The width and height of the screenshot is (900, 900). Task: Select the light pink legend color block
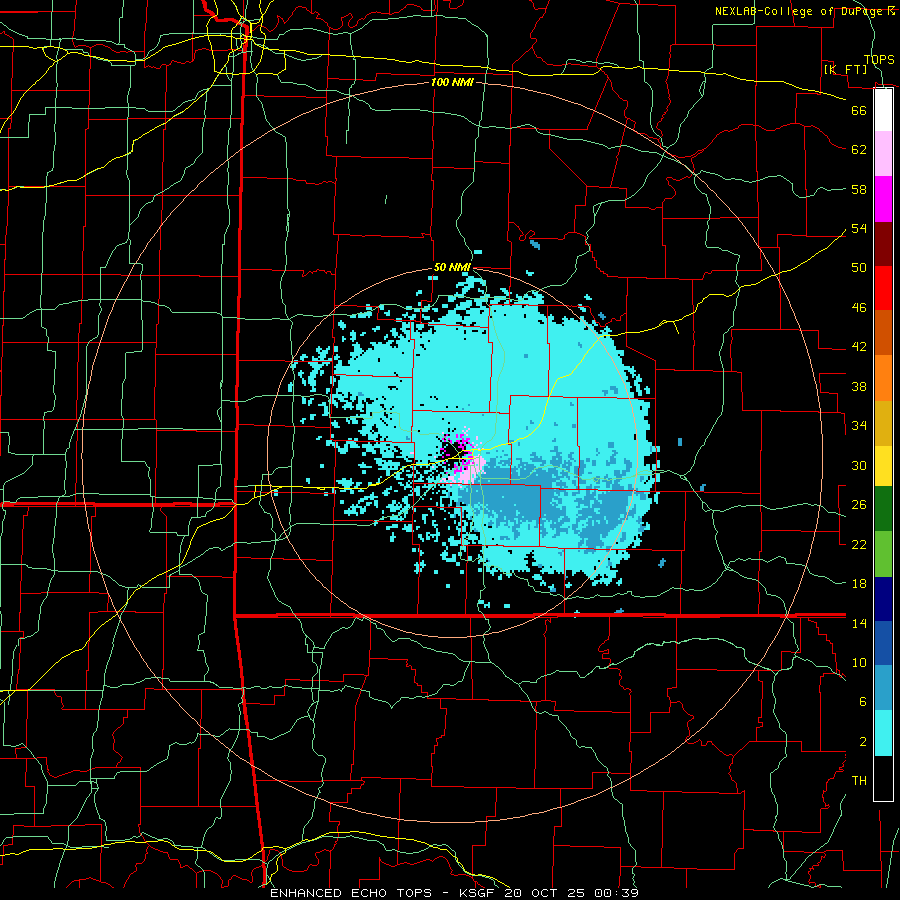pyautogui.click(x=883, y=154)
